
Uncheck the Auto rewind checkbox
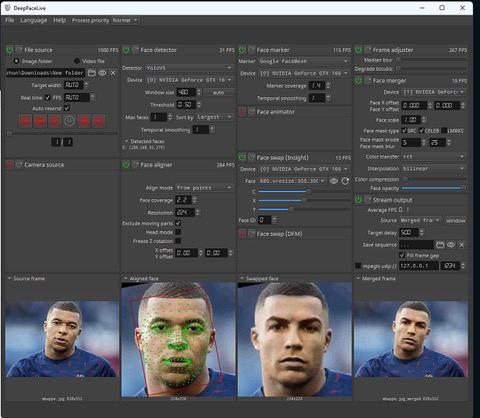pos(67,108)
